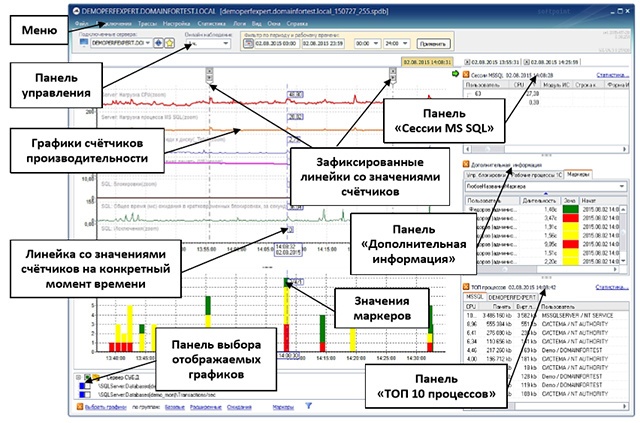Viewport: 640px width, 423px height.
Task: Open the ЛюбоеНазваниеМаркера dropdown
Action: tap(622, 187)
